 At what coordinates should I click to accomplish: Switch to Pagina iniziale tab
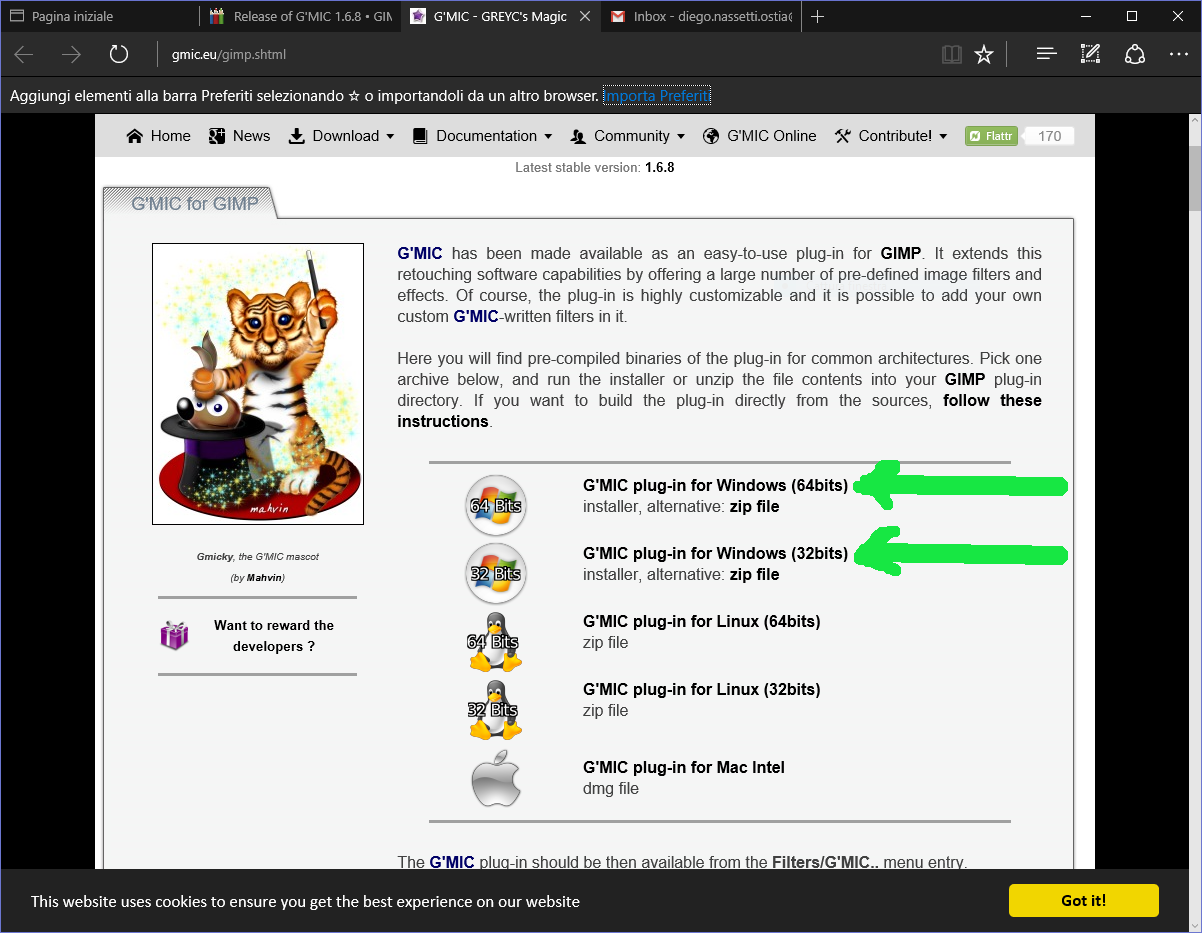click(x=100, y=16)
